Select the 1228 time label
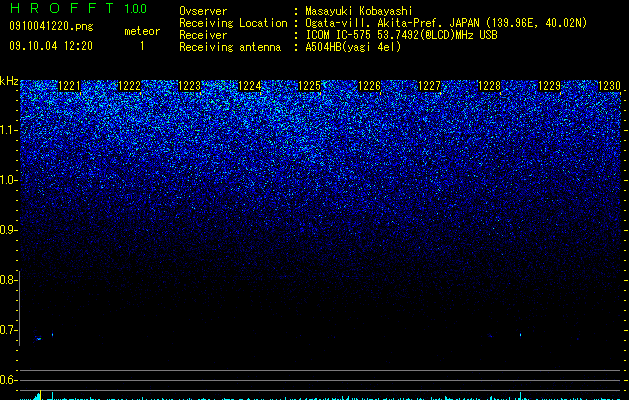The height and width of the screenshot is (400, 629). coord(489,86)
